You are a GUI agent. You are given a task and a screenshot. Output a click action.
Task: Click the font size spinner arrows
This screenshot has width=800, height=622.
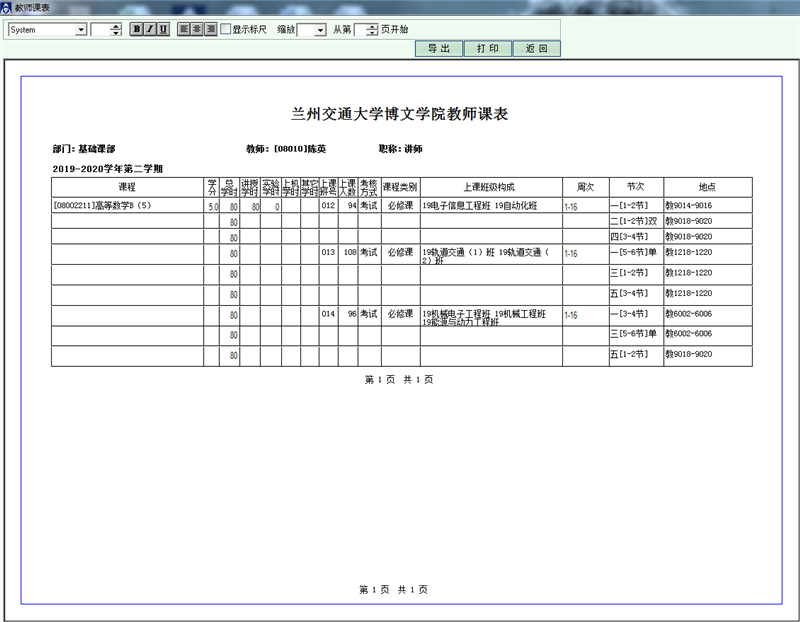tap(117, 30)
